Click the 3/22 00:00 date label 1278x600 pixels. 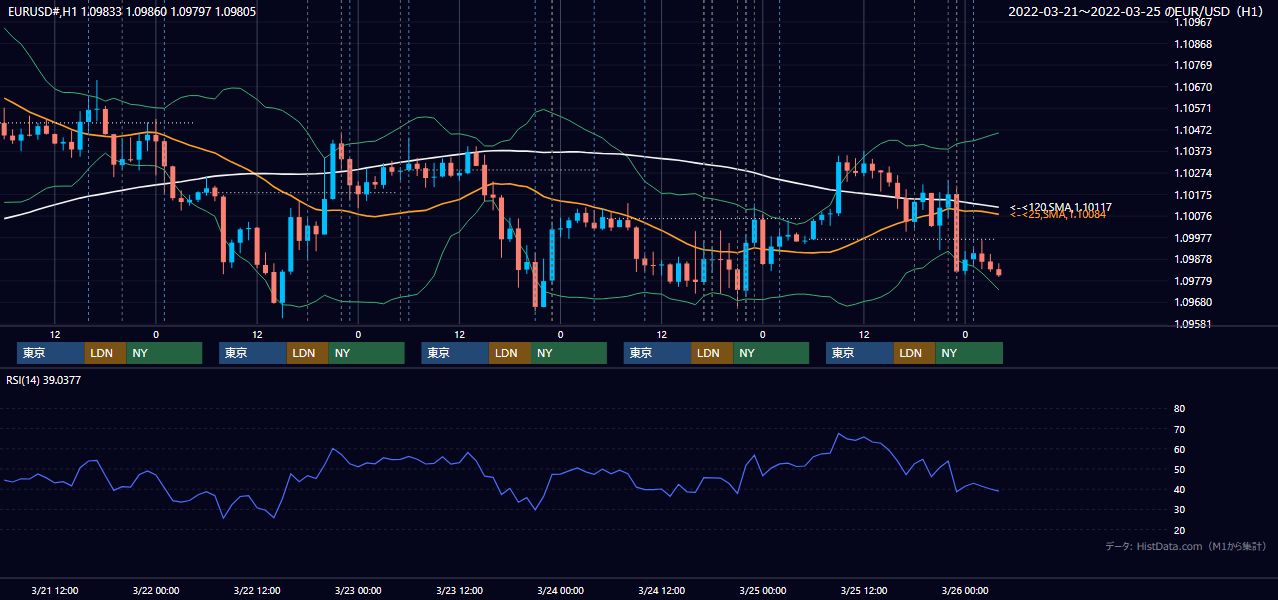(x=156, y=591)
